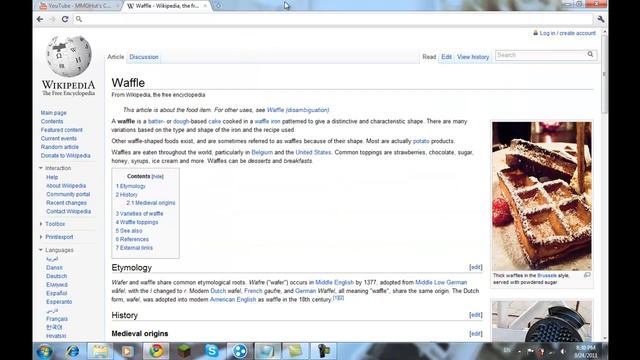Open the Discussion tab
The width and height of the screenshot is (640, 360).
point(144,57)
